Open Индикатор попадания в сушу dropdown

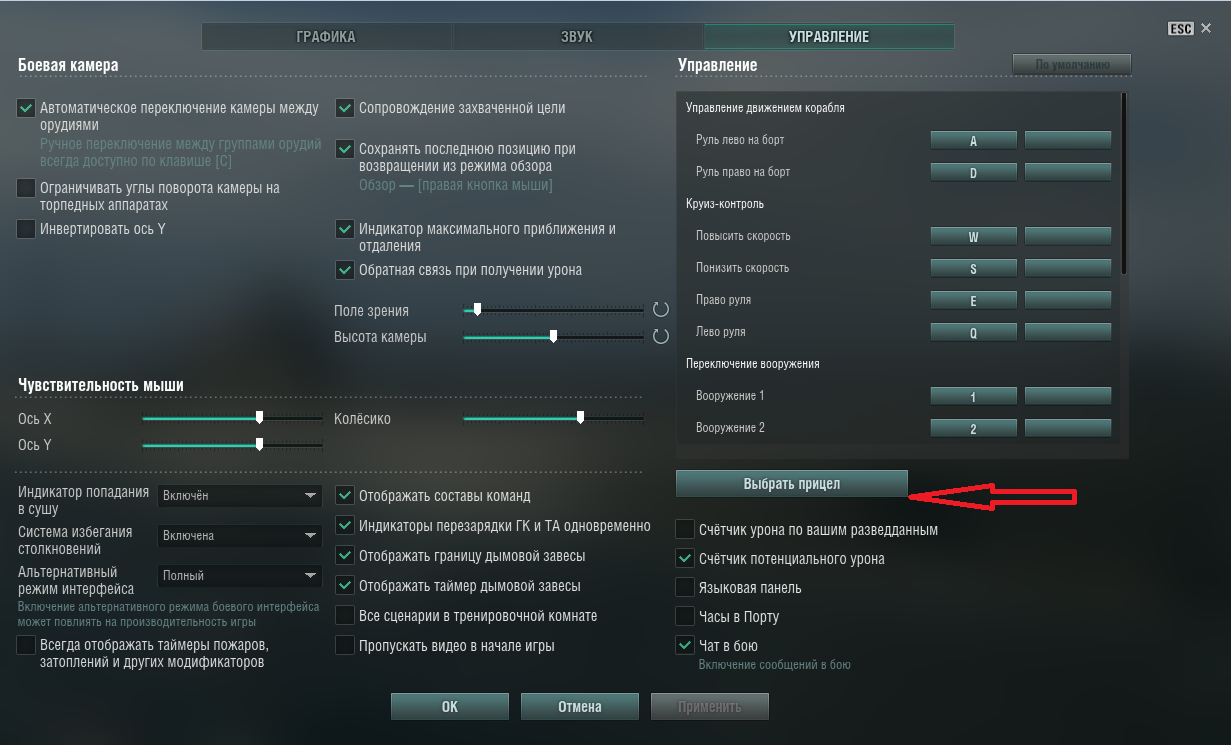point(240,496)
